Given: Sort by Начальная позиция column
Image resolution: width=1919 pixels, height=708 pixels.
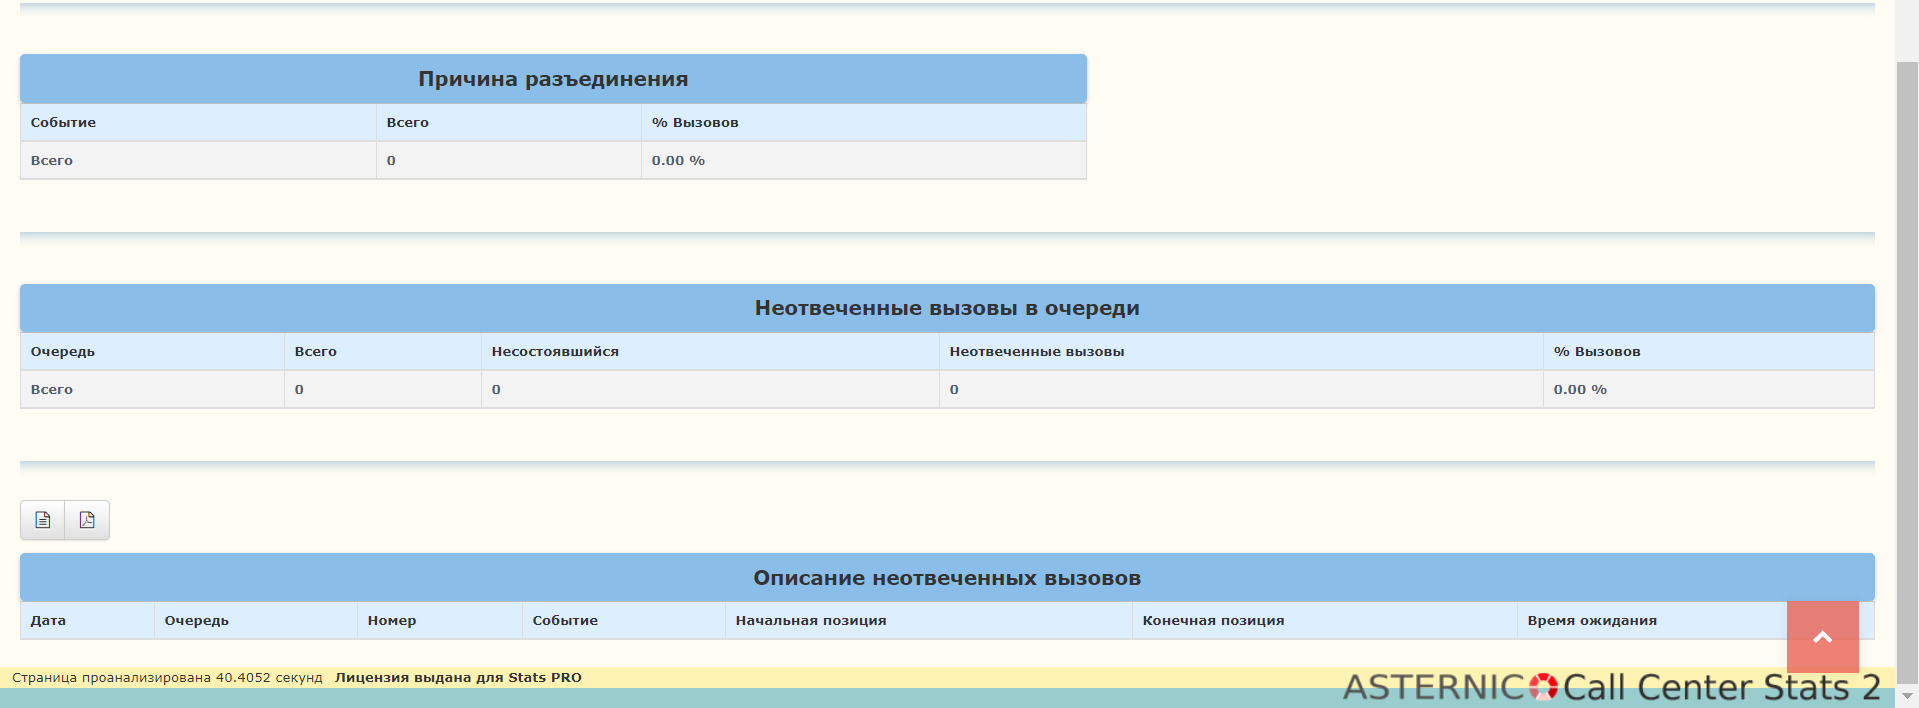Looking at the screenshot, I should click(x=811, y=621).
